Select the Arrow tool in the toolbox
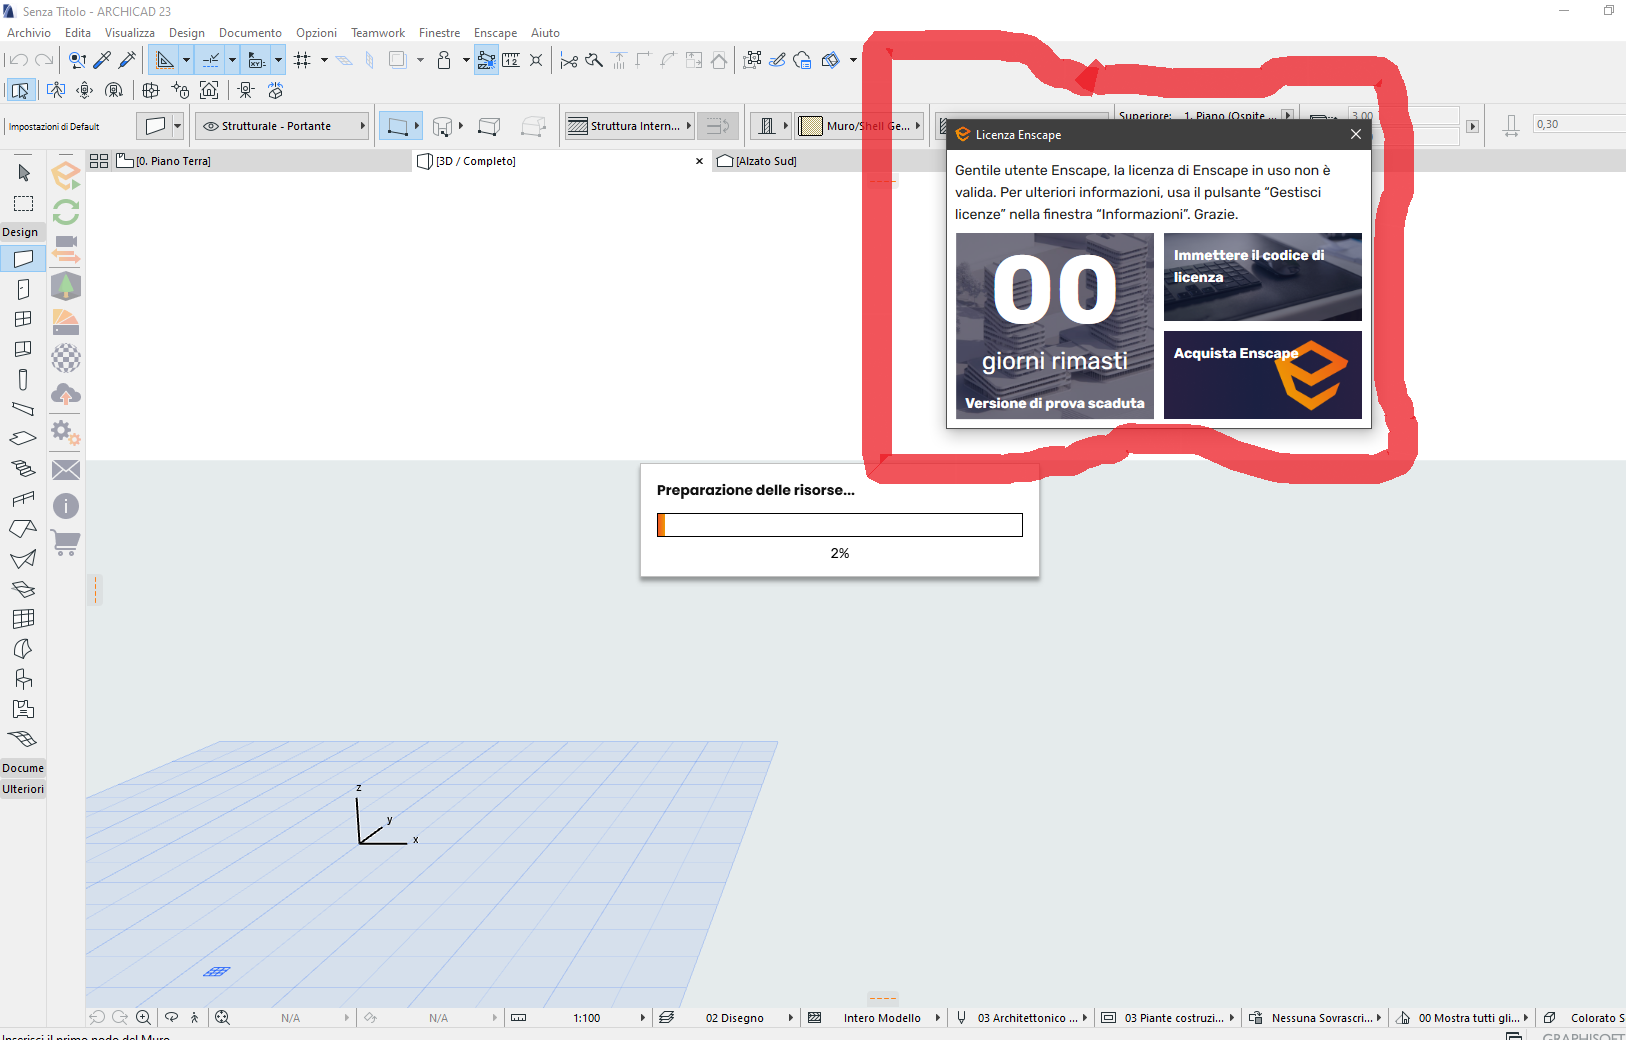Viewport: 1626px width, 1040px height. coord(24,173)
